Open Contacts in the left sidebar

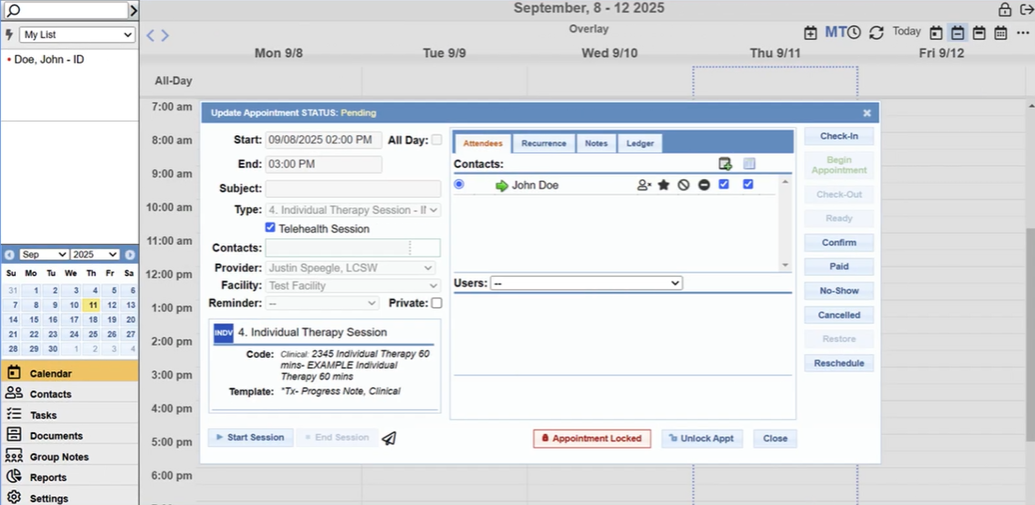click(69, 393)
